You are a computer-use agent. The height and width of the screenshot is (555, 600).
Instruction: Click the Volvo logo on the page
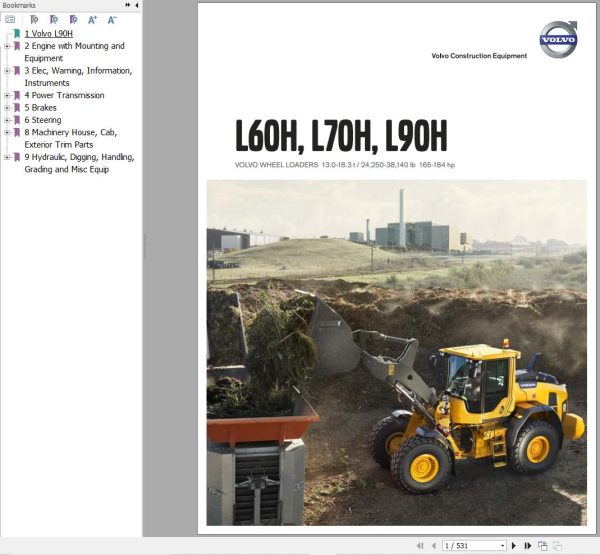click(558, 39)
